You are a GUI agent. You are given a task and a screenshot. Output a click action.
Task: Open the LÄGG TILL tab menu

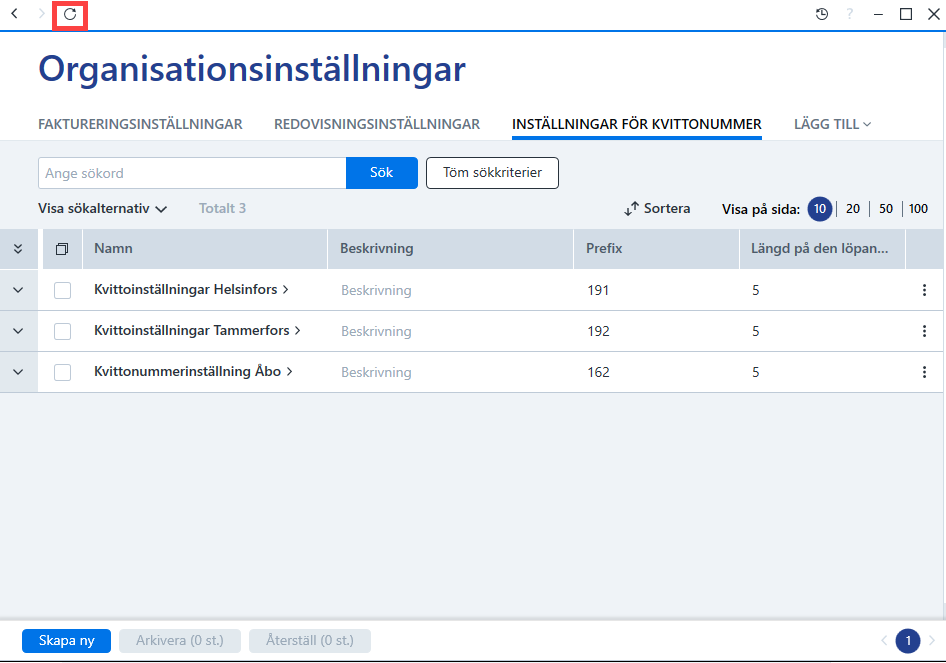(x=832, y=124)
